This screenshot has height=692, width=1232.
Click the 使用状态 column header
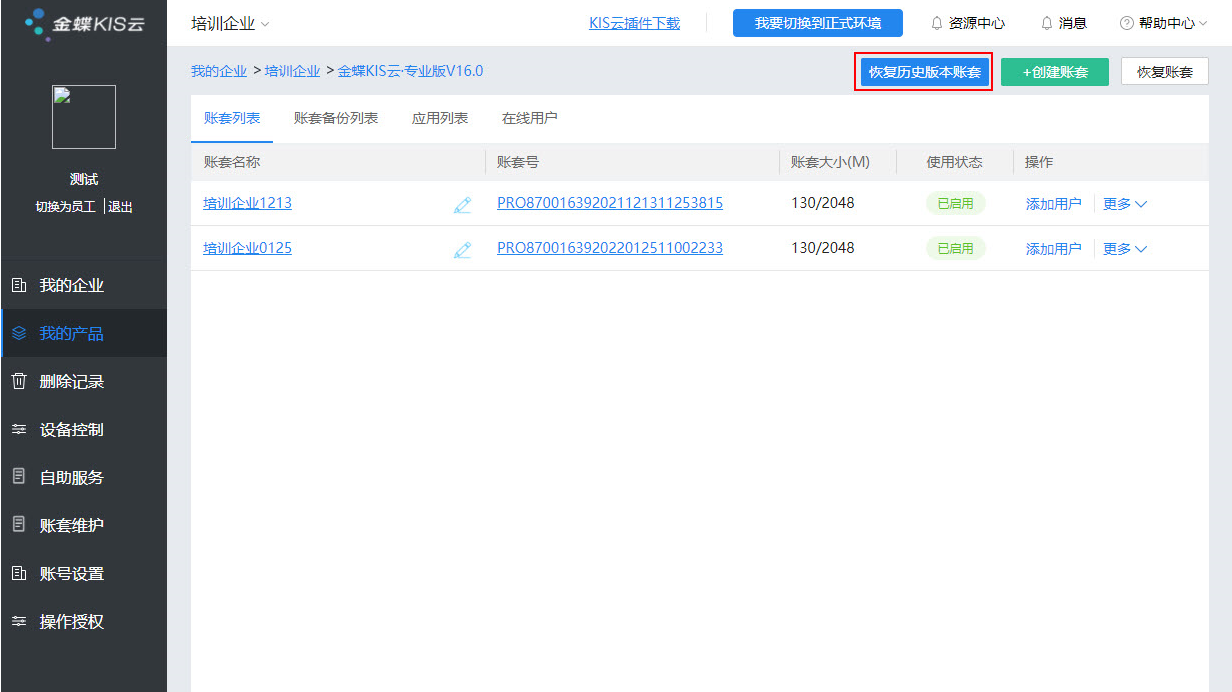pyautogui.click(x=955, y=162)
